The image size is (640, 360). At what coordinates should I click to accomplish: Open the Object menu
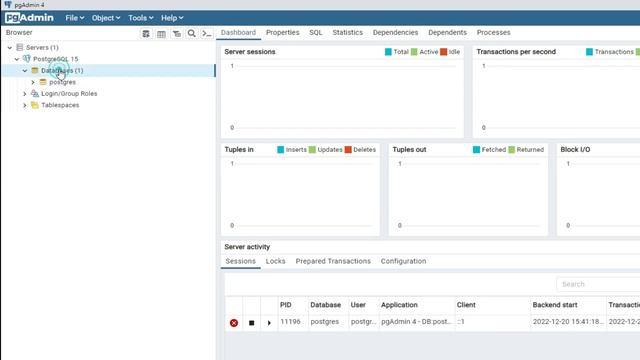pyautogui.click(x=106, y=18)
